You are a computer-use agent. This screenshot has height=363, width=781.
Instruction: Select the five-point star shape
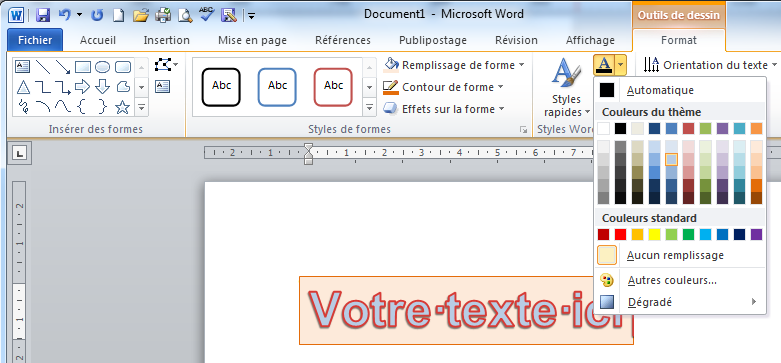point(123,107)
